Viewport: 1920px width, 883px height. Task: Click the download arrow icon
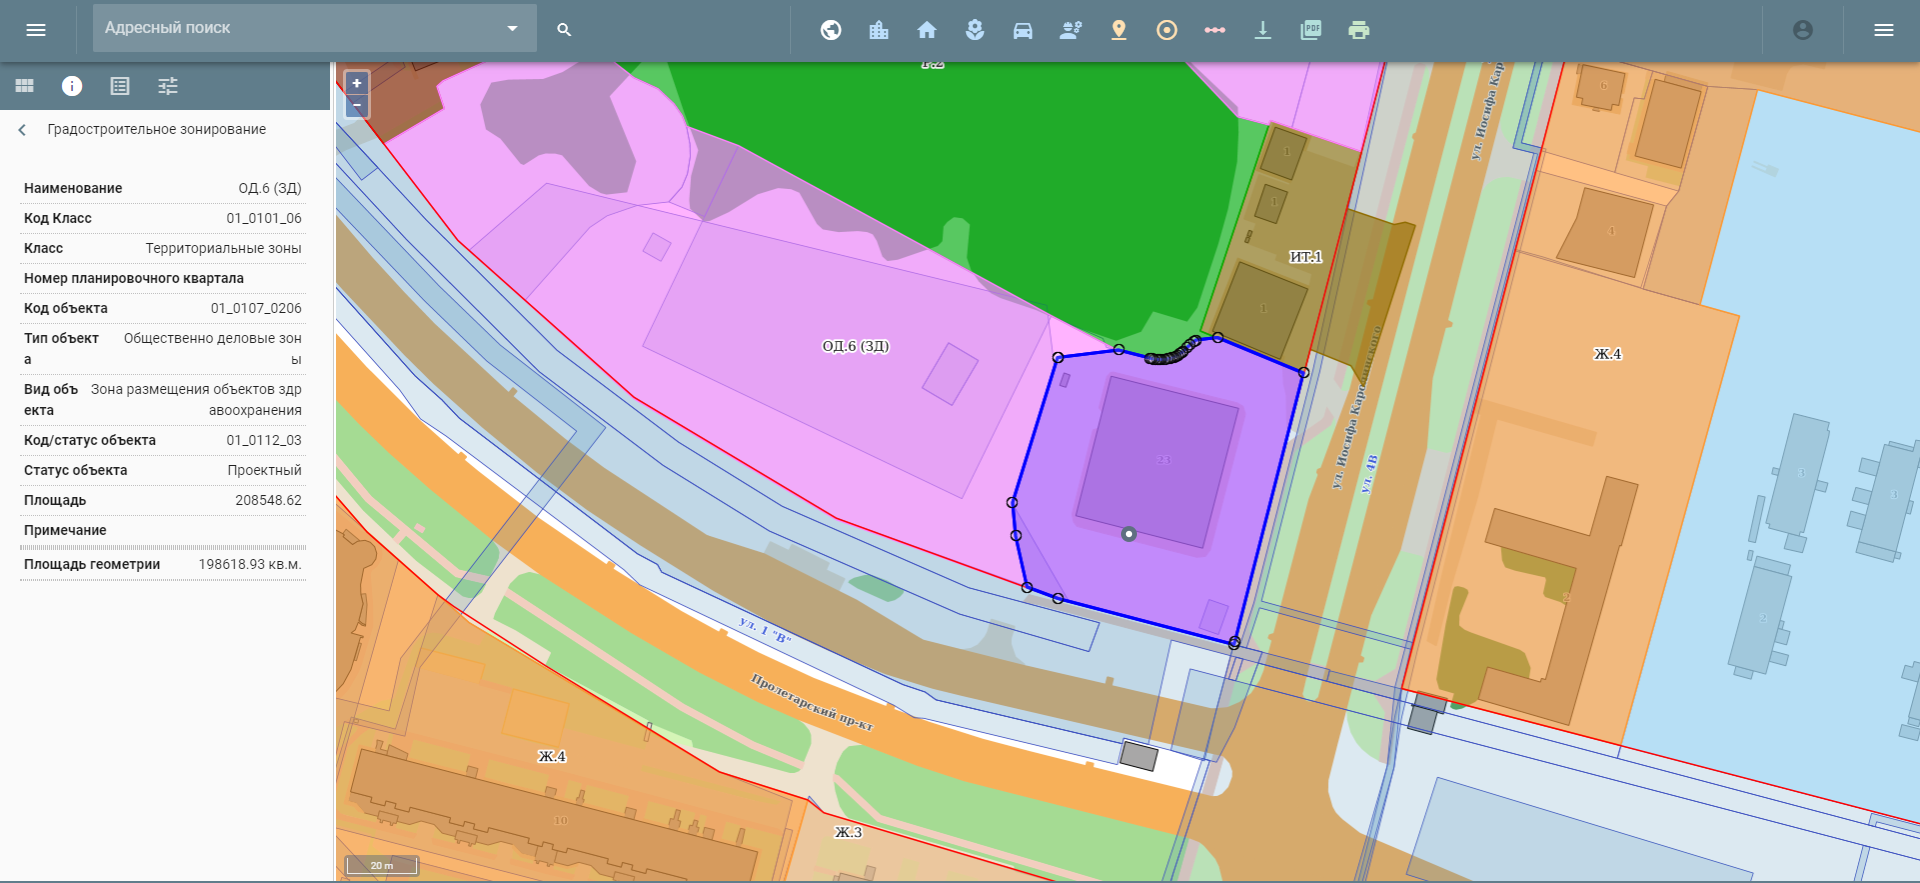[1262, 30]
